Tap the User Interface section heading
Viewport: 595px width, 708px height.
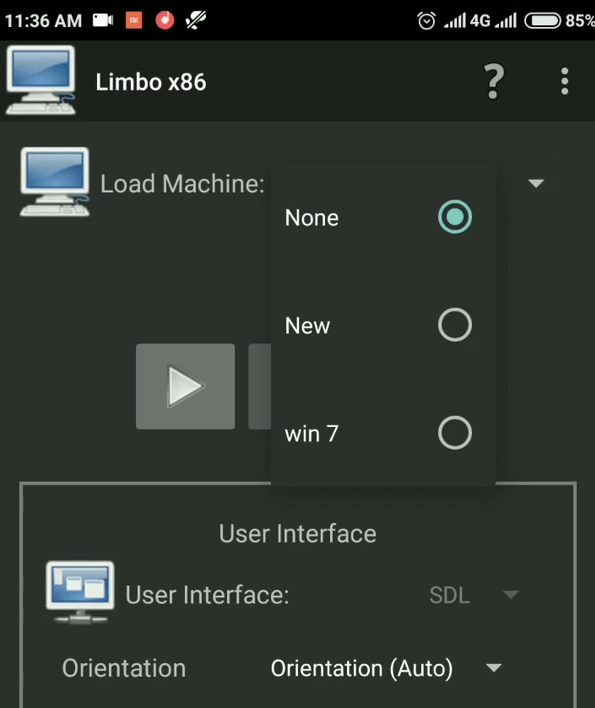pos(298,534)
